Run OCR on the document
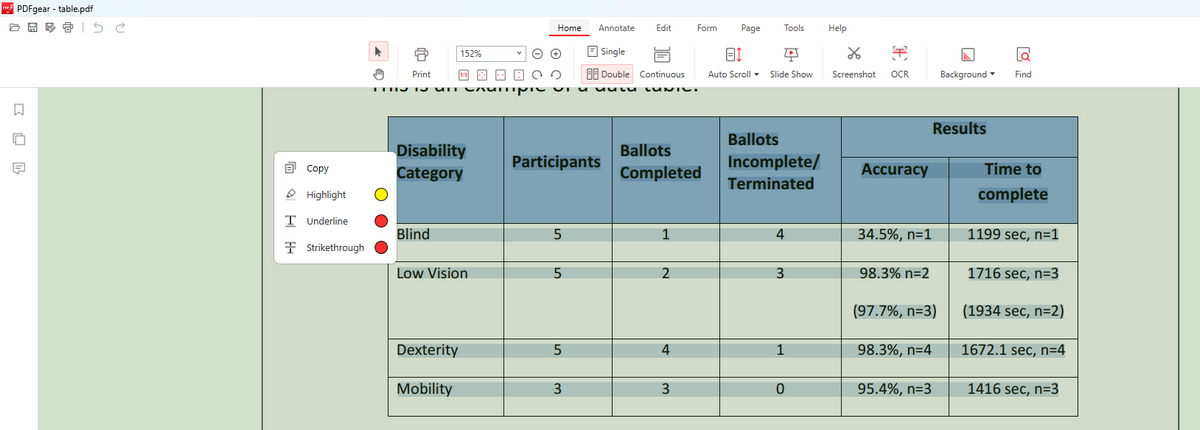1200x430 pixels. point(898,61)
